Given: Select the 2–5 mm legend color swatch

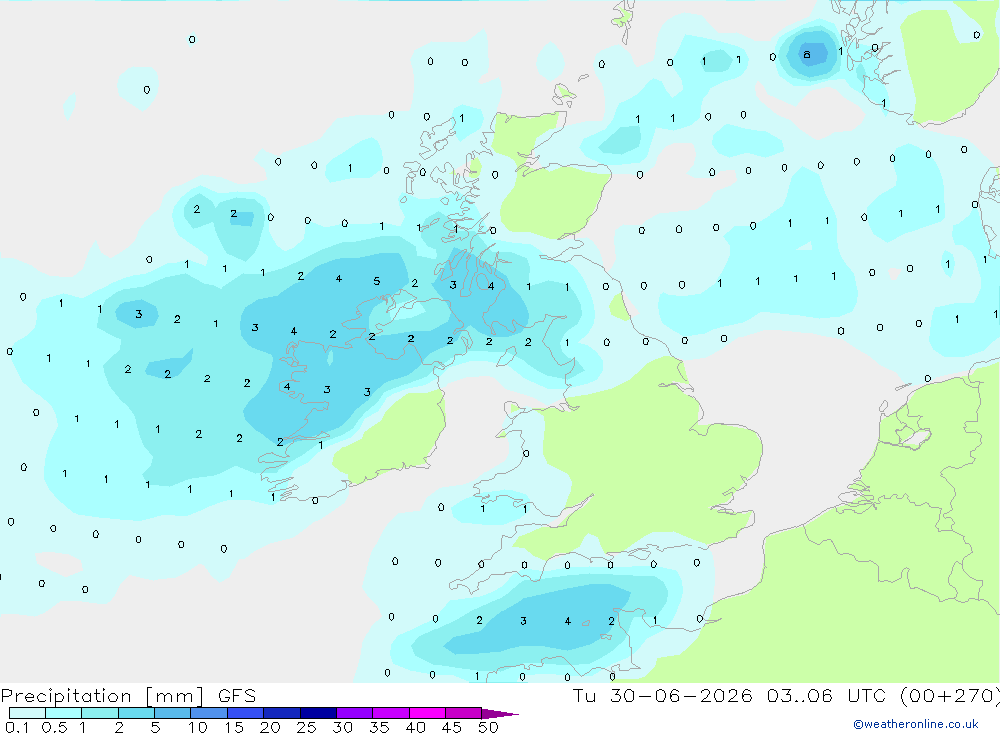Looking at the screenshot, I should click(x=136, y=713).
